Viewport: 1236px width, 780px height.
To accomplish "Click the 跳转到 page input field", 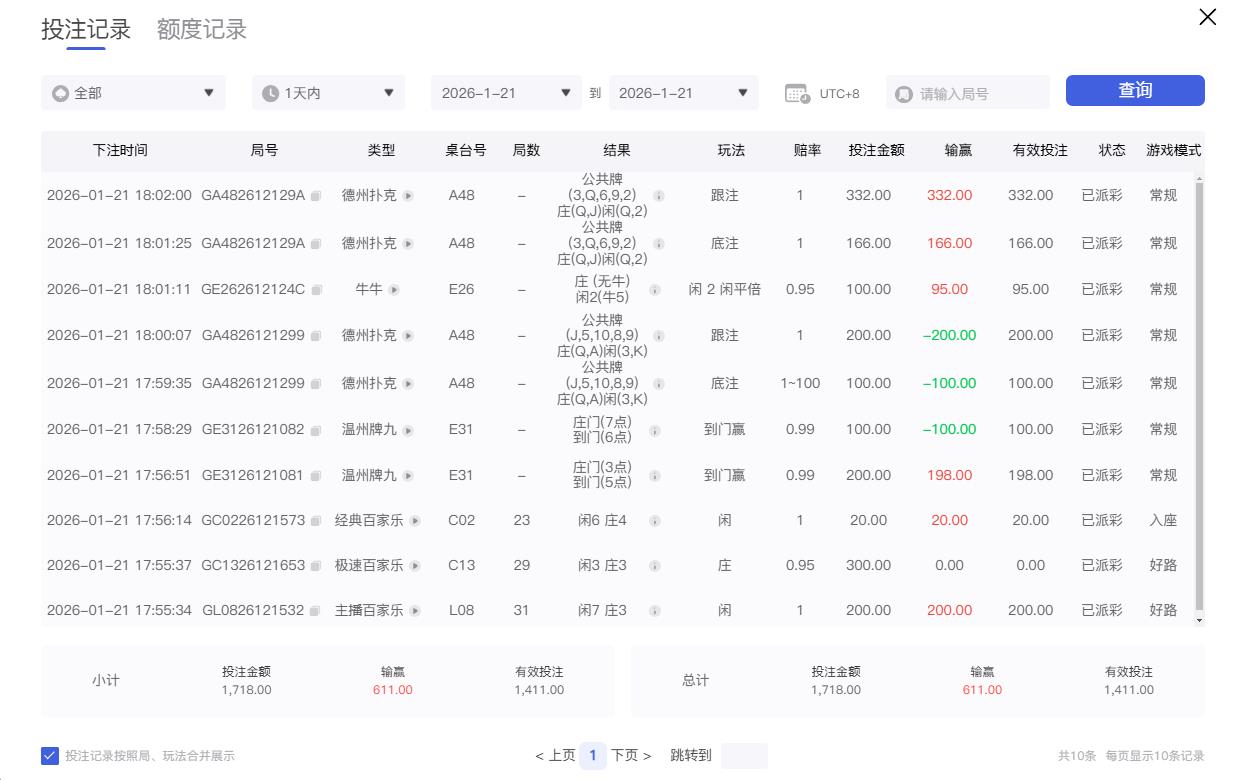I will (x=744, y=756).
